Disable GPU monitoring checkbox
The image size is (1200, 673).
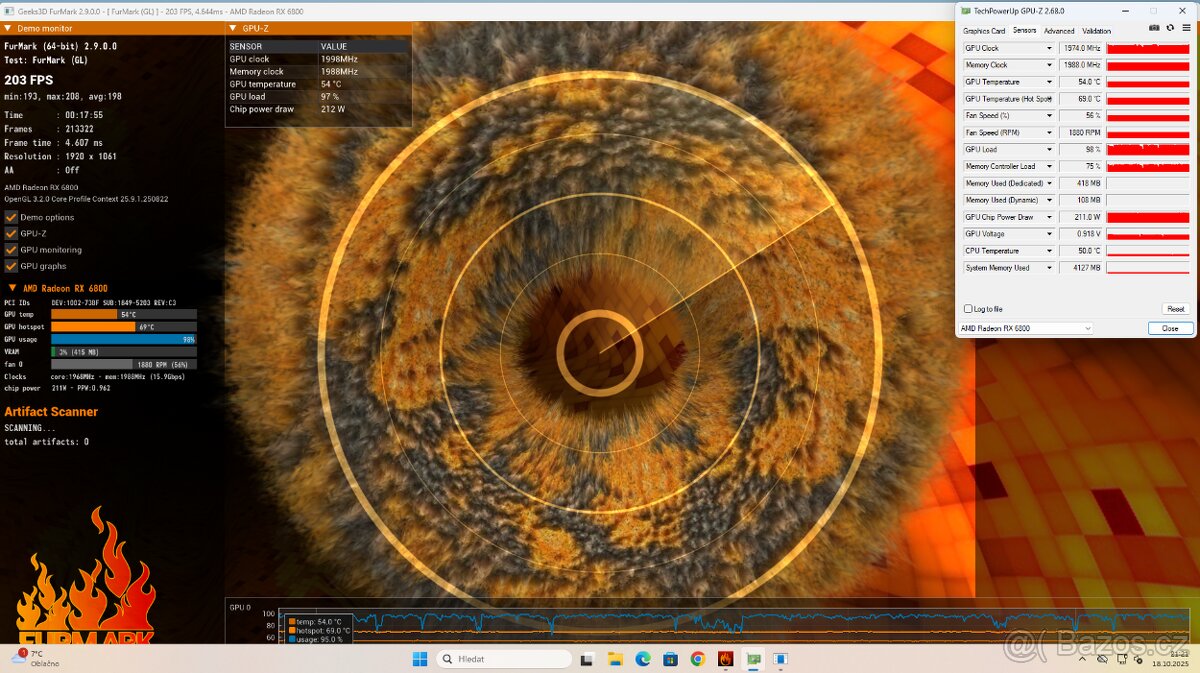(11, 250)
